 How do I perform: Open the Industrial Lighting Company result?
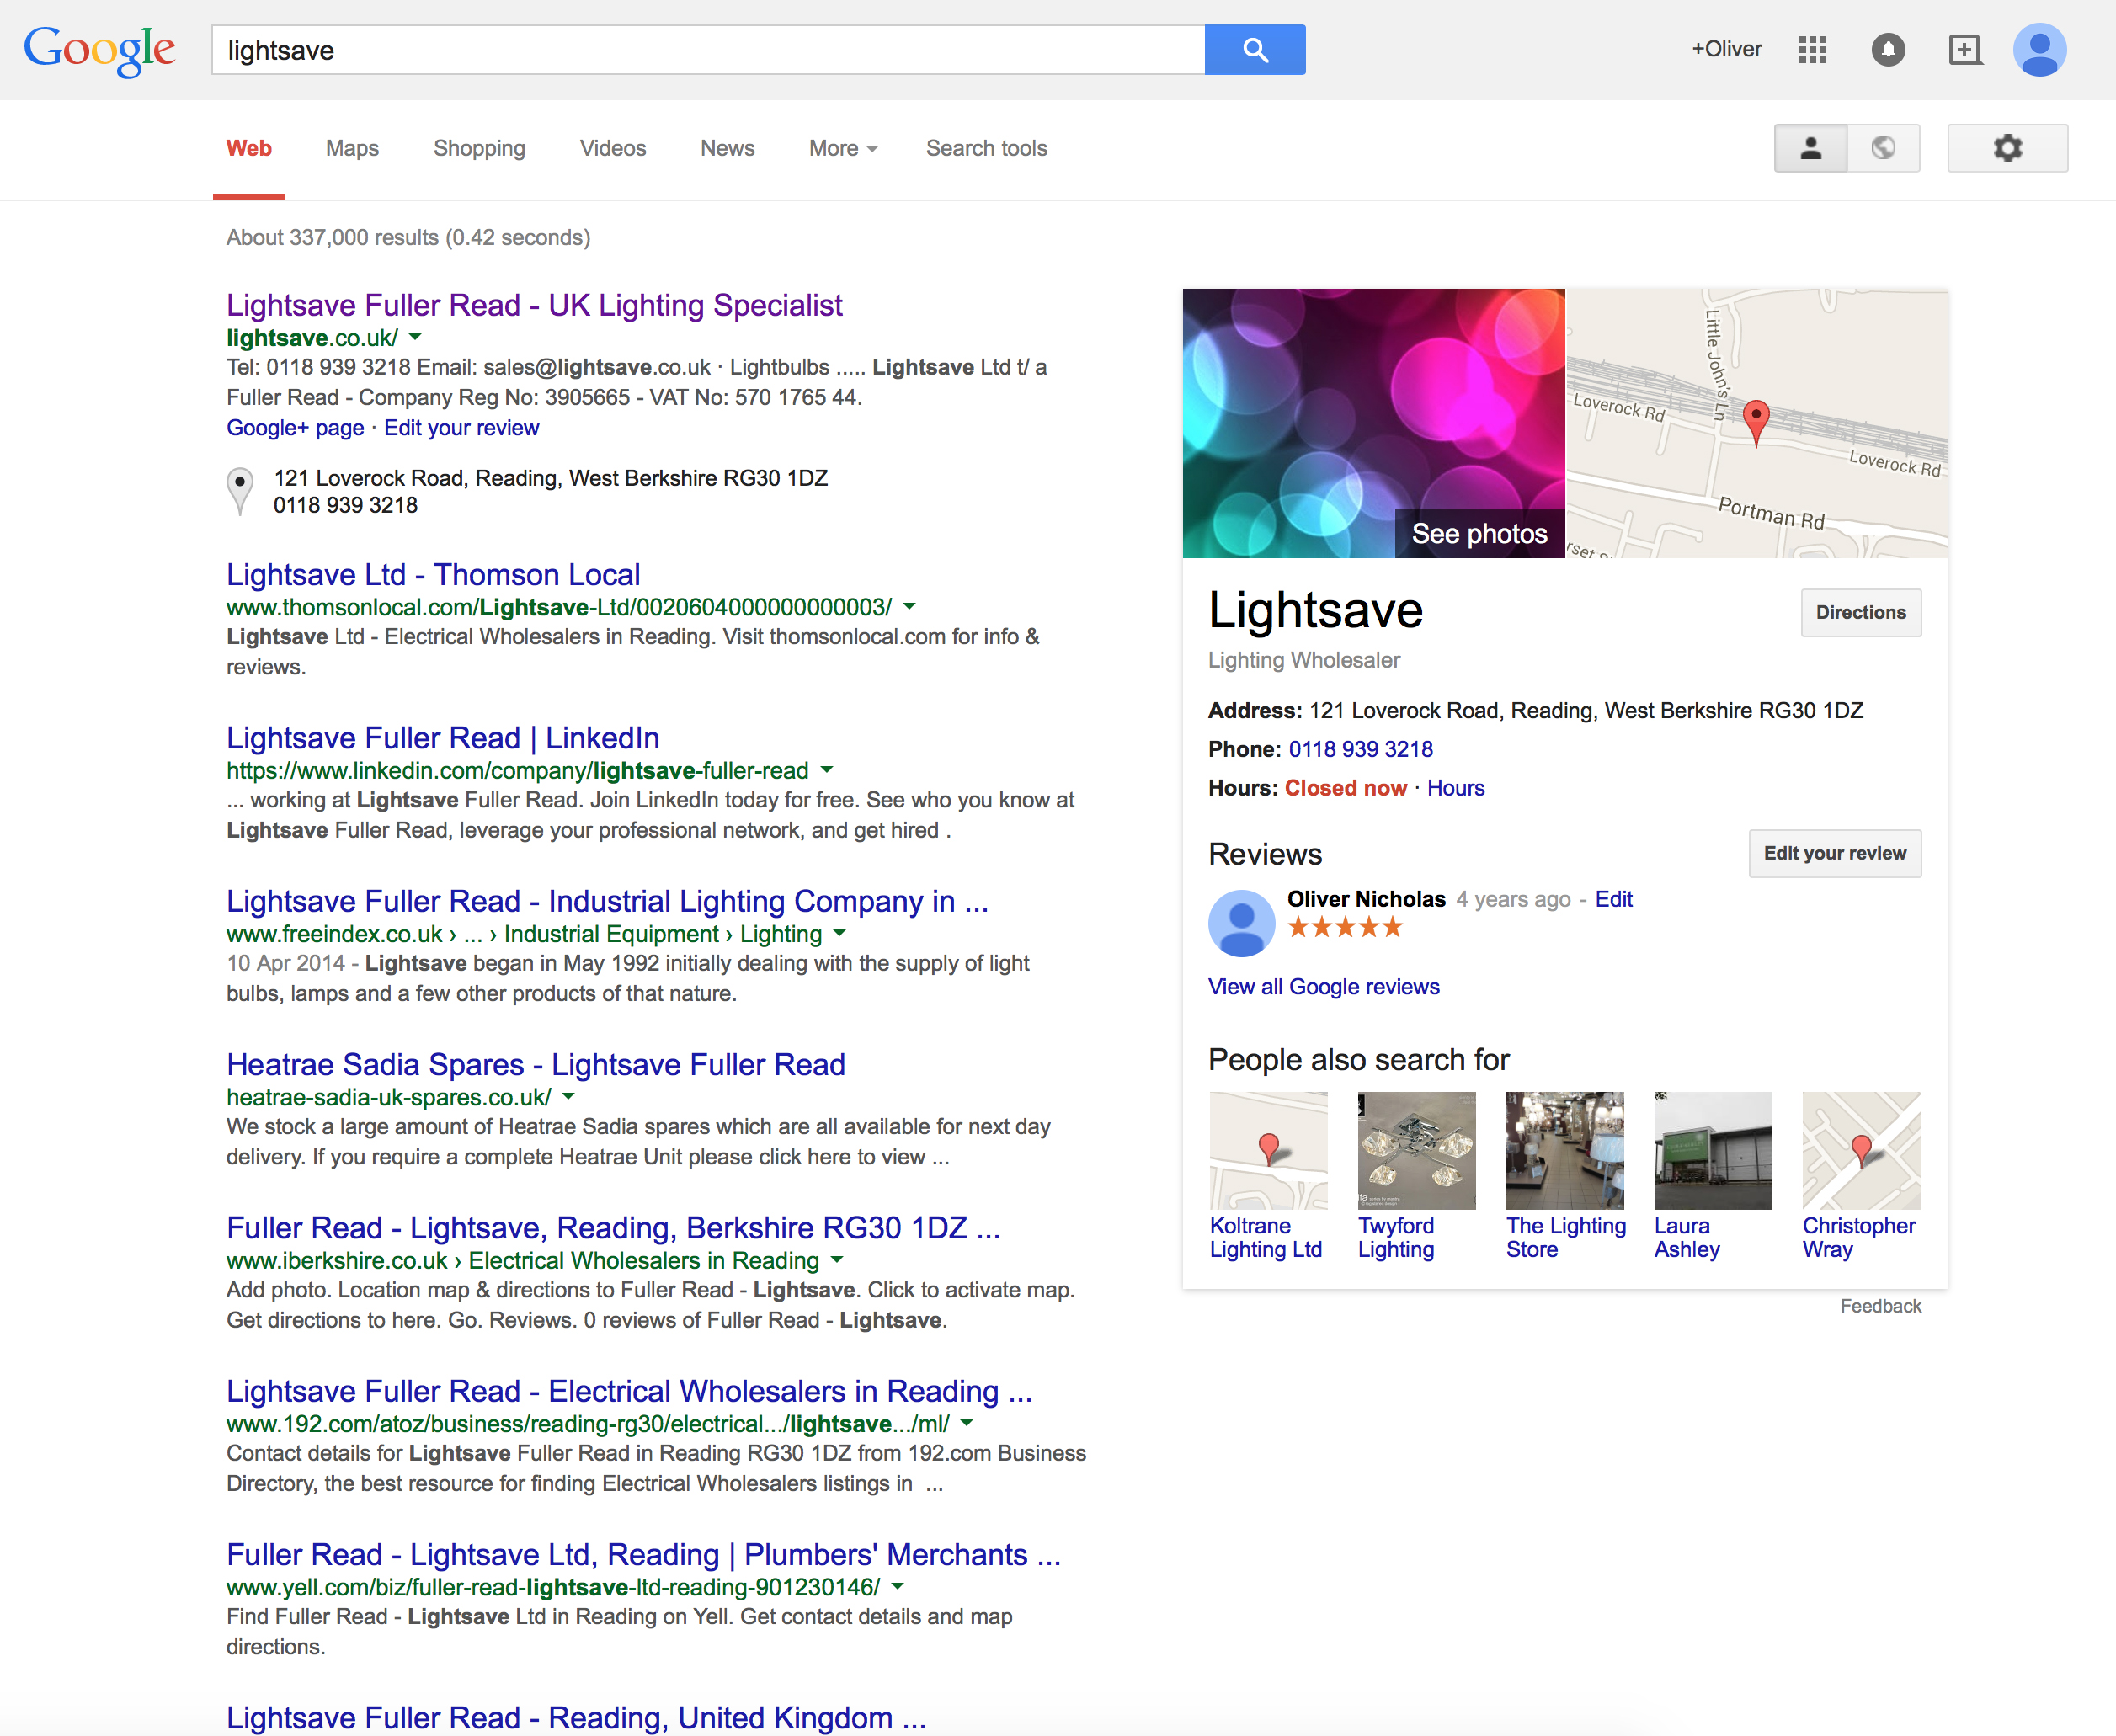click(607, 901)
